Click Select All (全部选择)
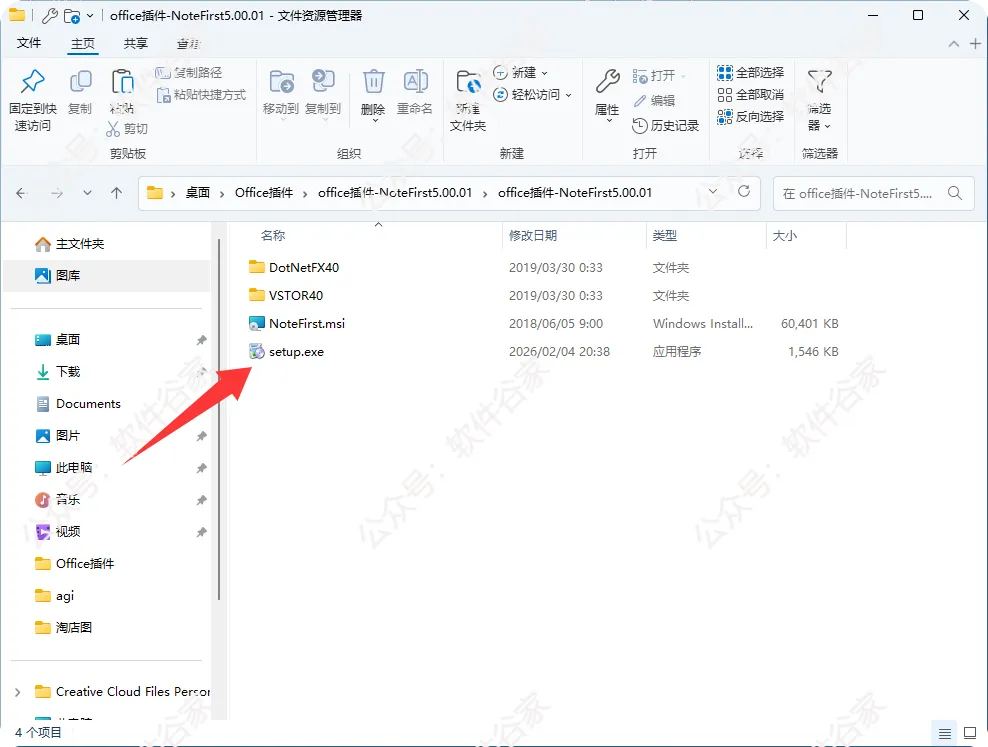This screenshot has width=988, height=747. (750, 73)
